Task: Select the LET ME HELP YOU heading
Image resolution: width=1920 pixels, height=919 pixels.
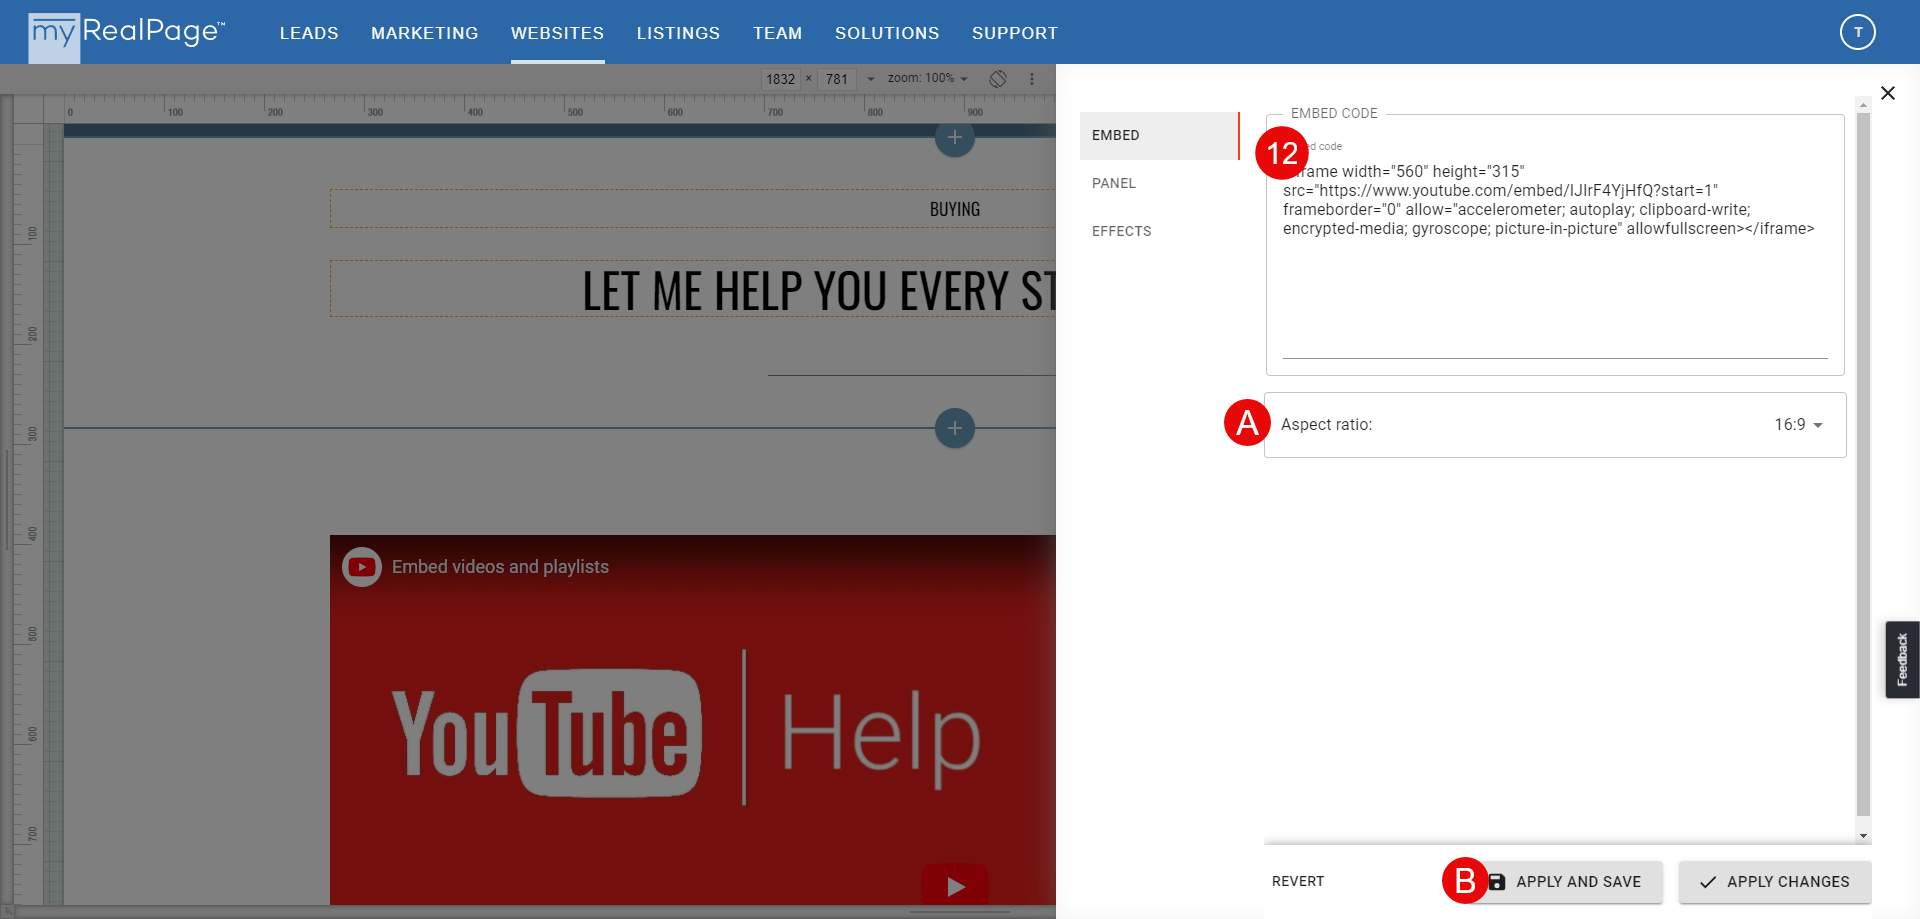Action: (692, 289)
